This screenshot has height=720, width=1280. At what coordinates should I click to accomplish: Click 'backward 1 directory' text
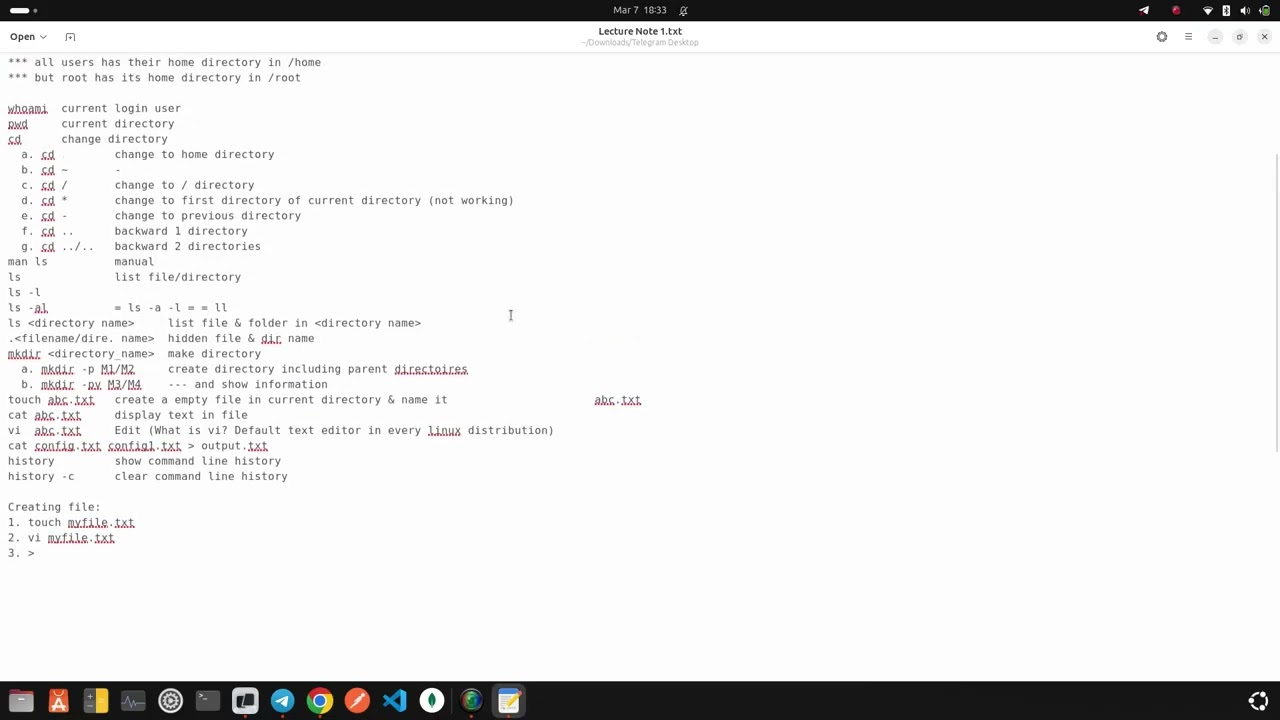point(181,231)
